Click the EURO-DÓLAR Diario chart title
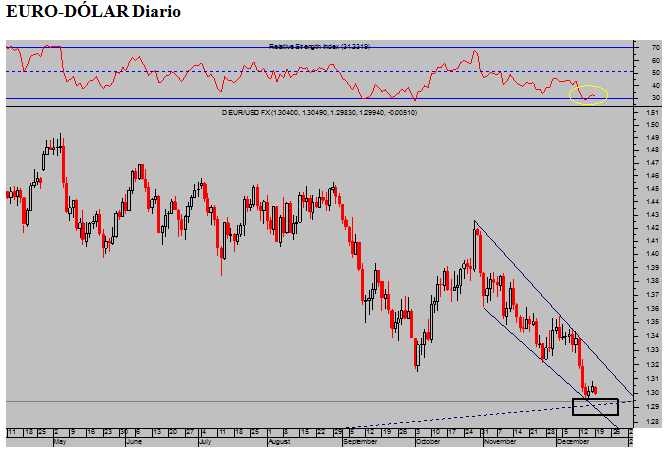This screenshot has height=459, width=671. click(93, 12)
